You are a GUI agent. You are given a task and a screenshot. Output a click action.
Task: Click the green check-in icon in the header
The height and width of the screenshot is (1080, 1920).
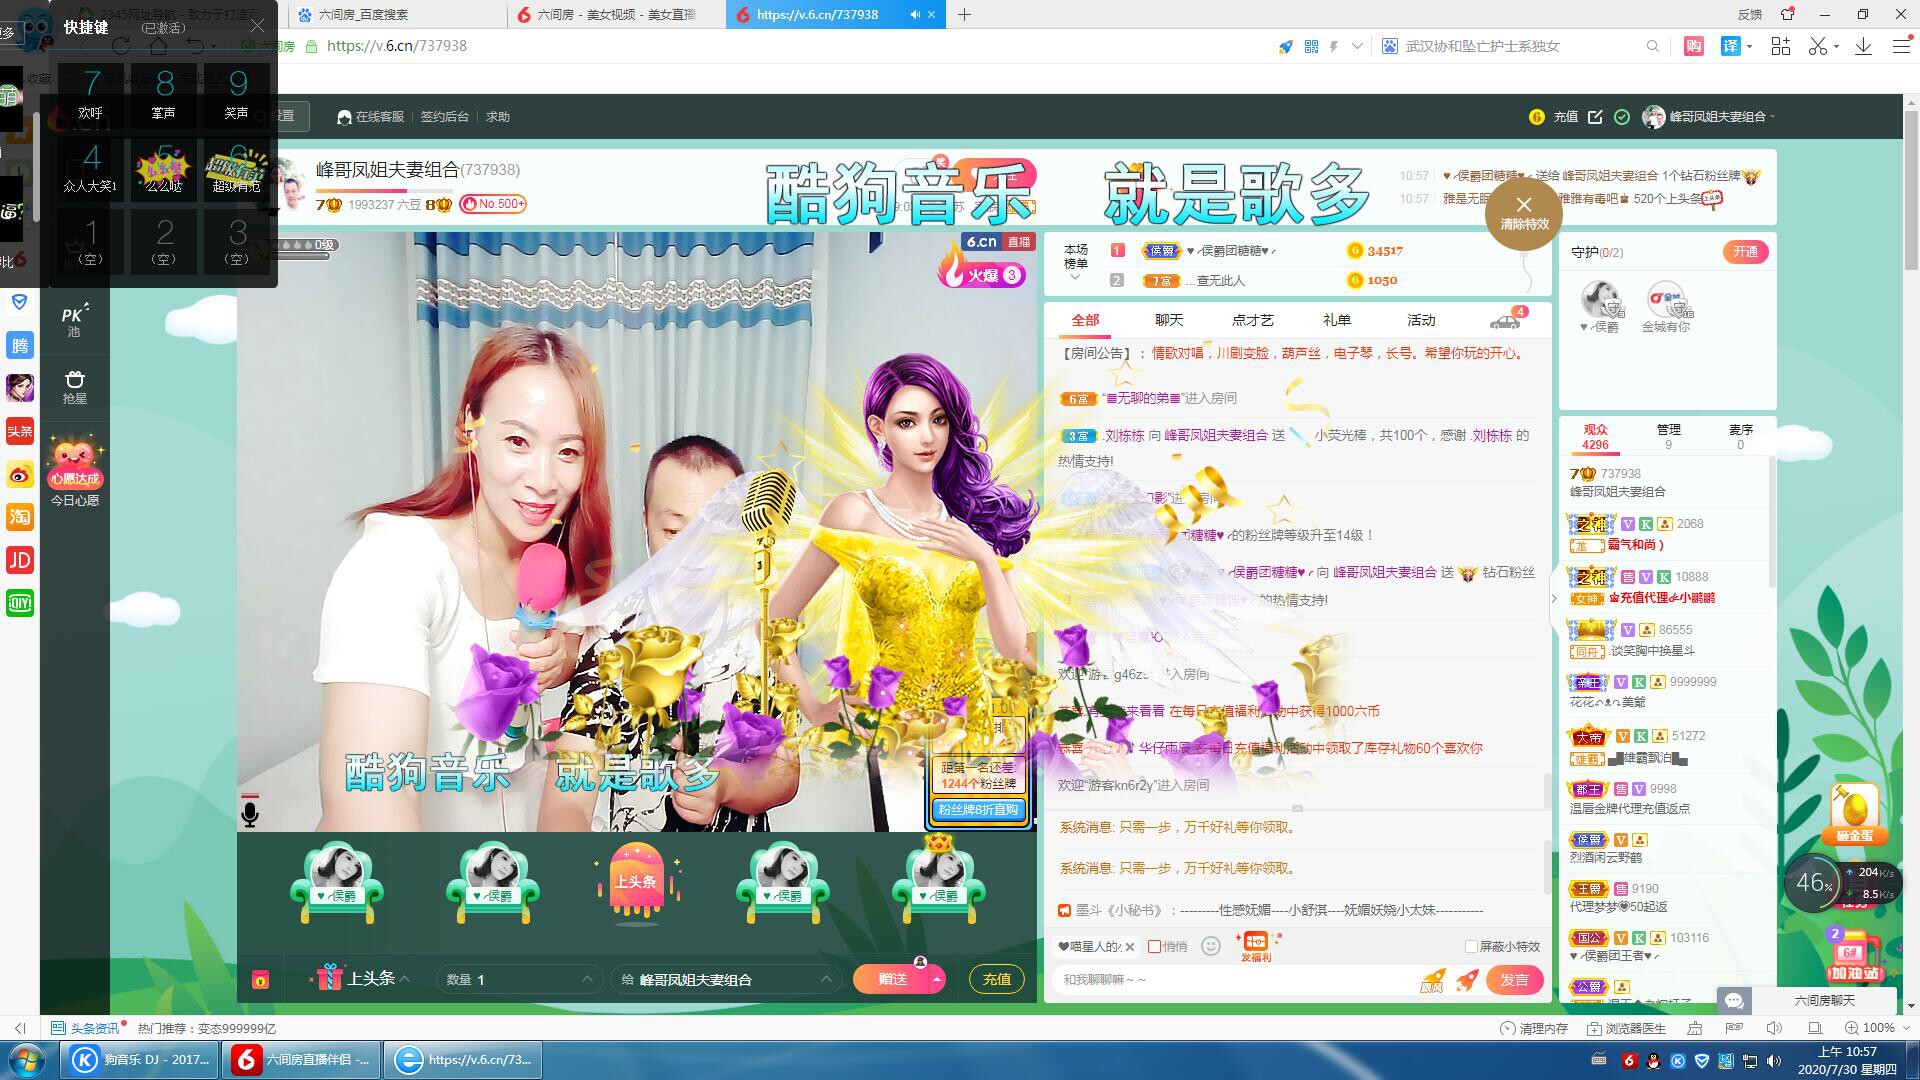(1622, 117)
